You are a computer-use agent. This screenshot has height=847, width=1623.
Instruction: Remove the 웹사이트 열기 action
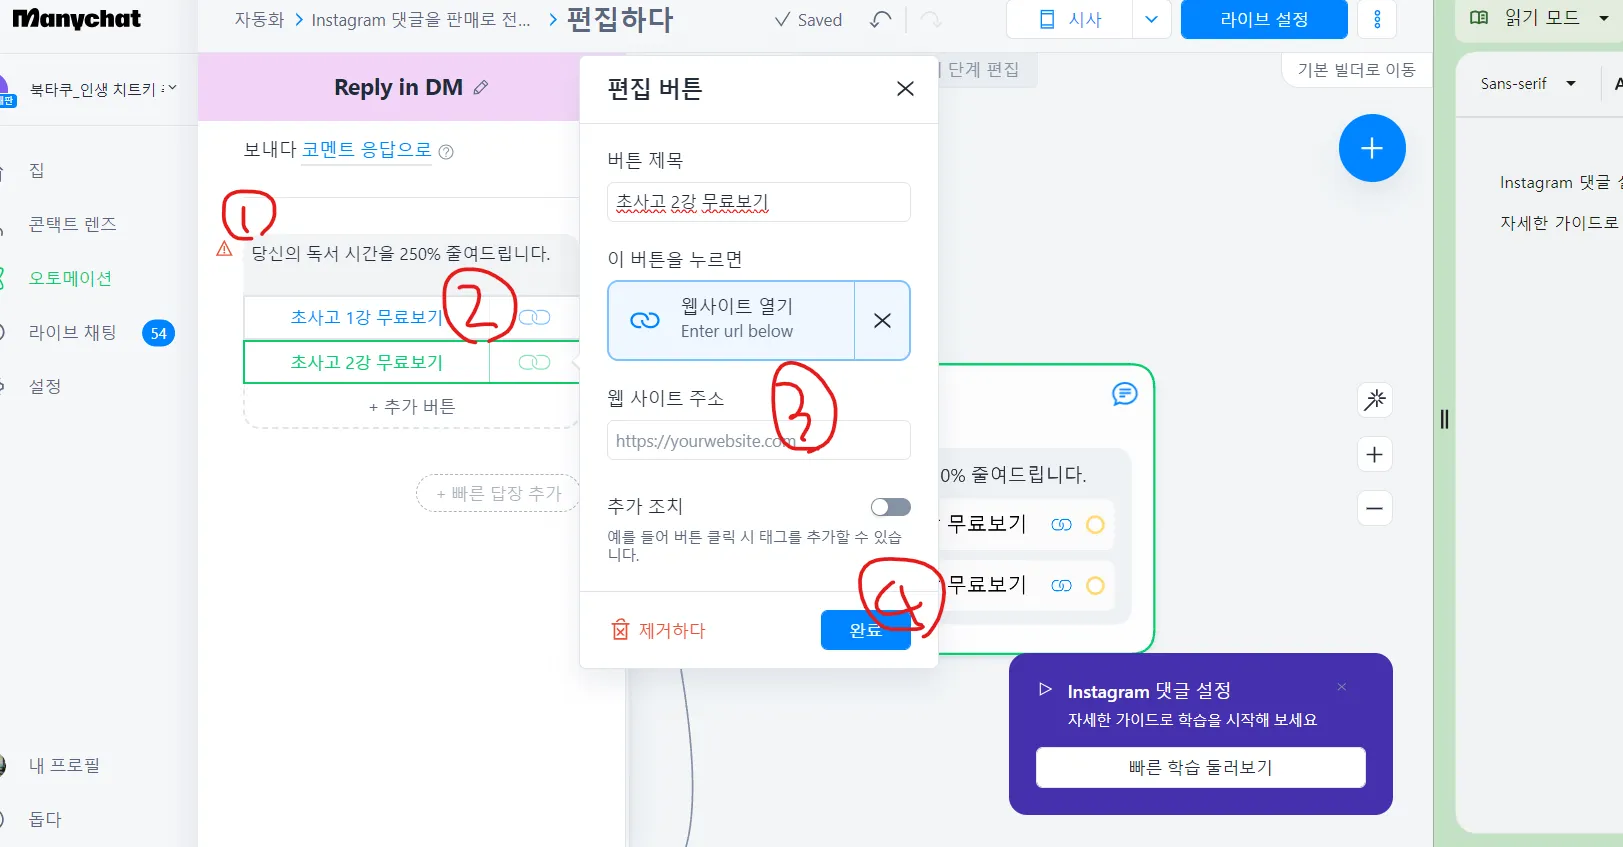point(882,320)
